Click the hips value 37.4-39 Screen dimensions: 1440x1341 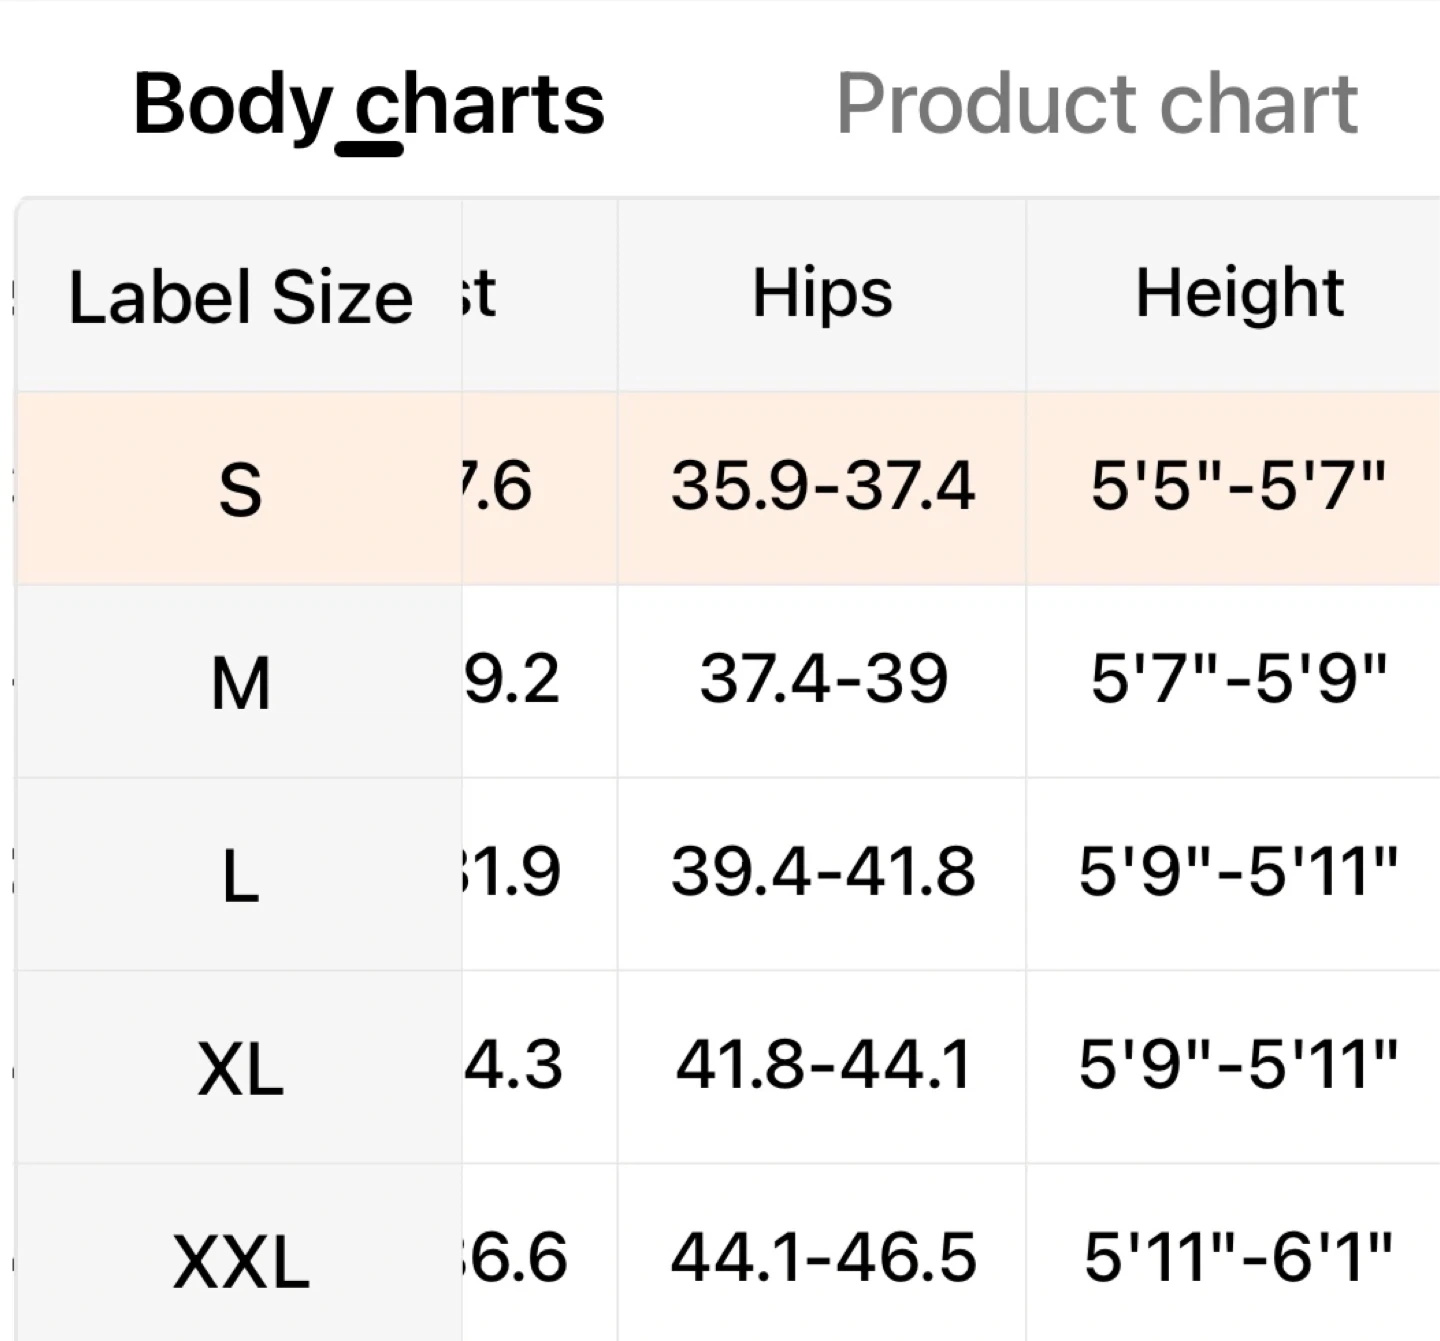pos(822,680)
